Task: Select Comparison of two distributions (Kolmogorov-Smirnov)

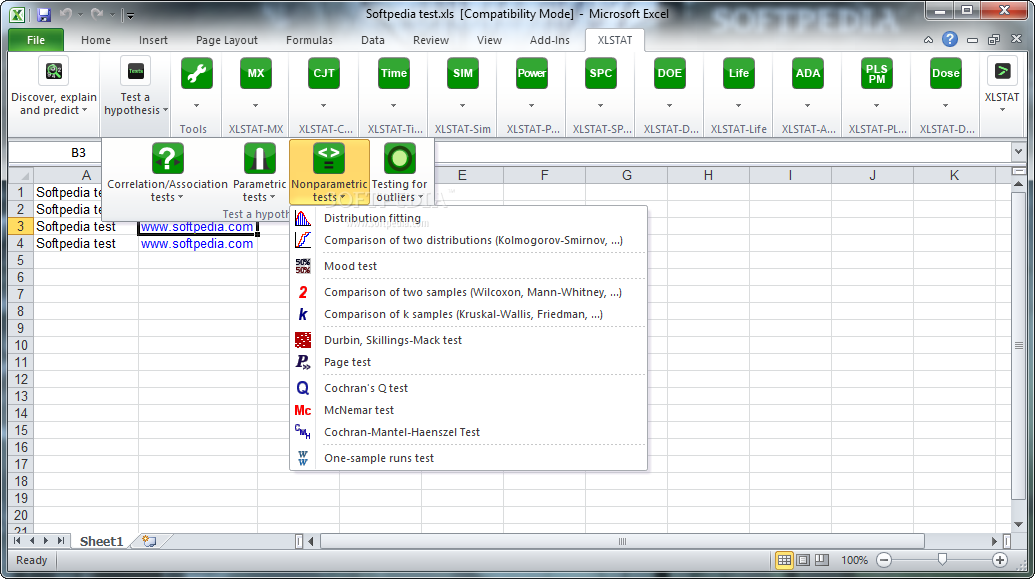Action: tap(469, 240)
